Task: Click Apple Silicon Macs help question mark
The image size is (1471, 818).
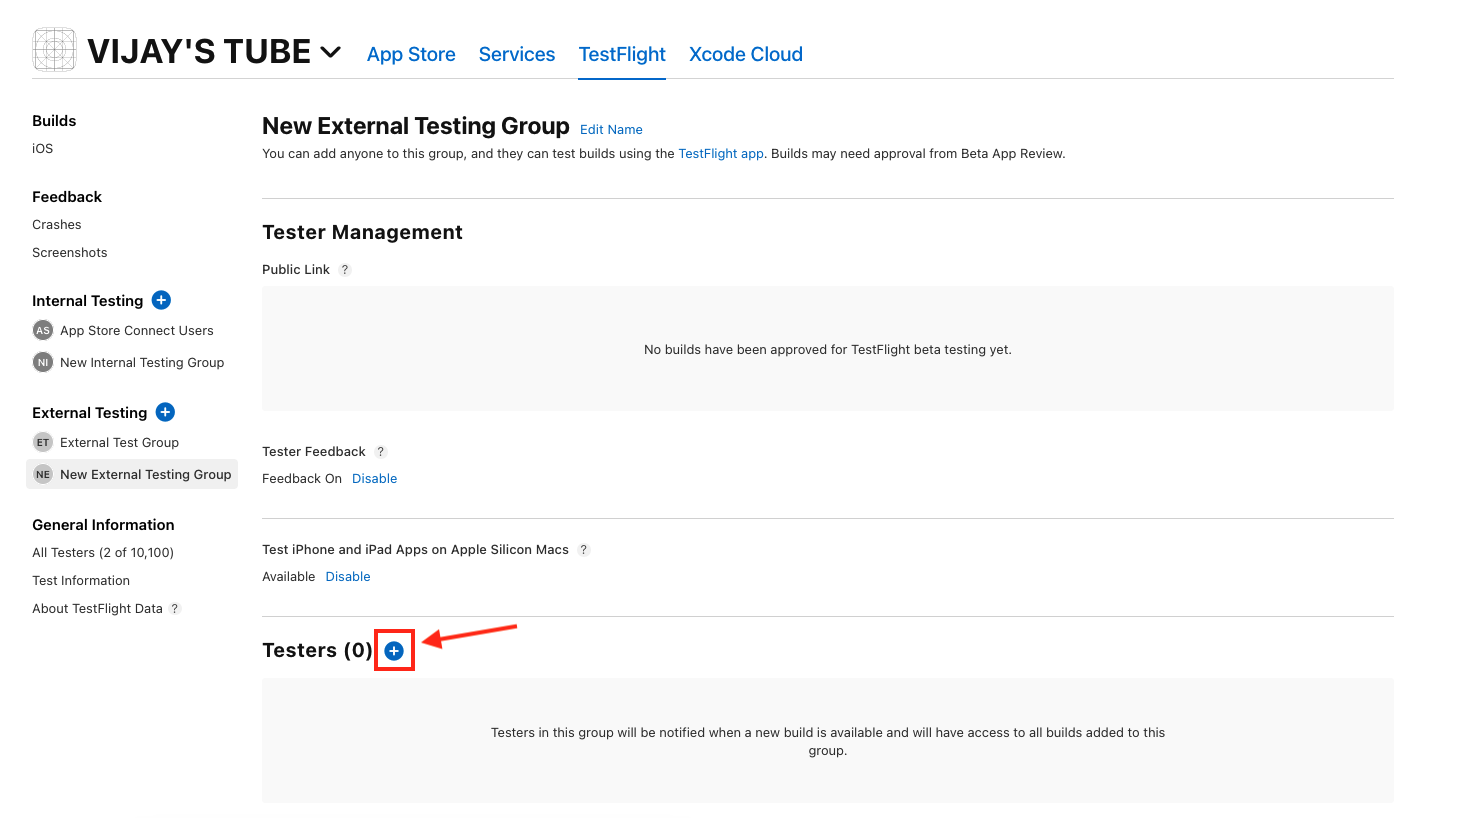Action: (584, 550)
